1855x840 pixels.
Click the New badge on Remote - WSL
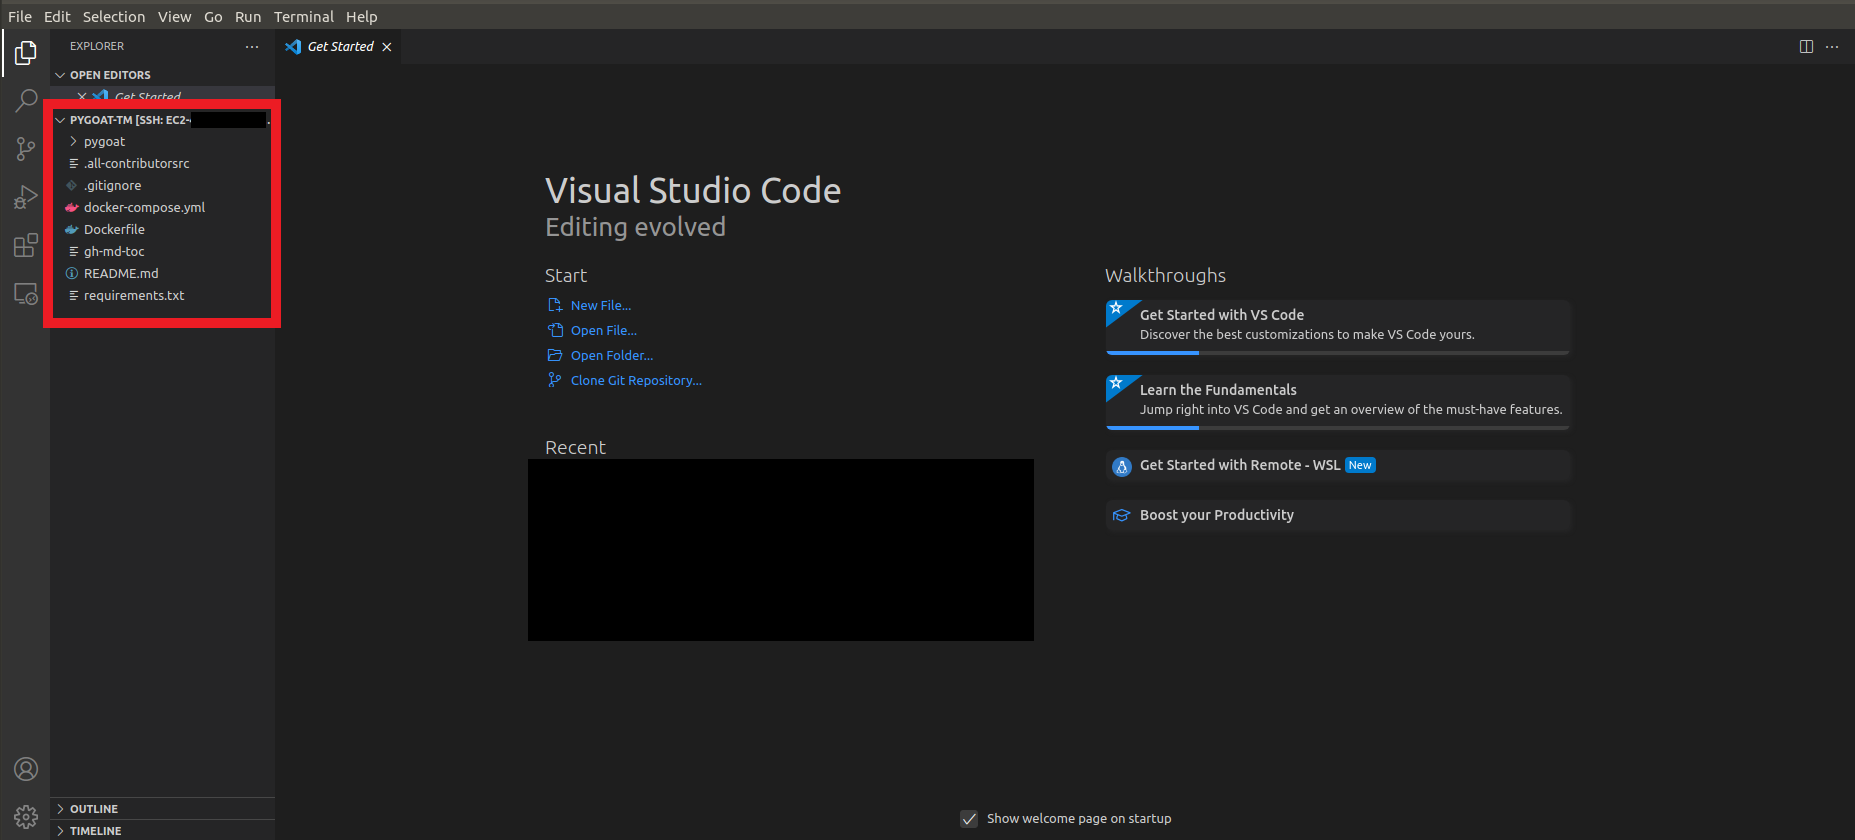pos(1360,465)
